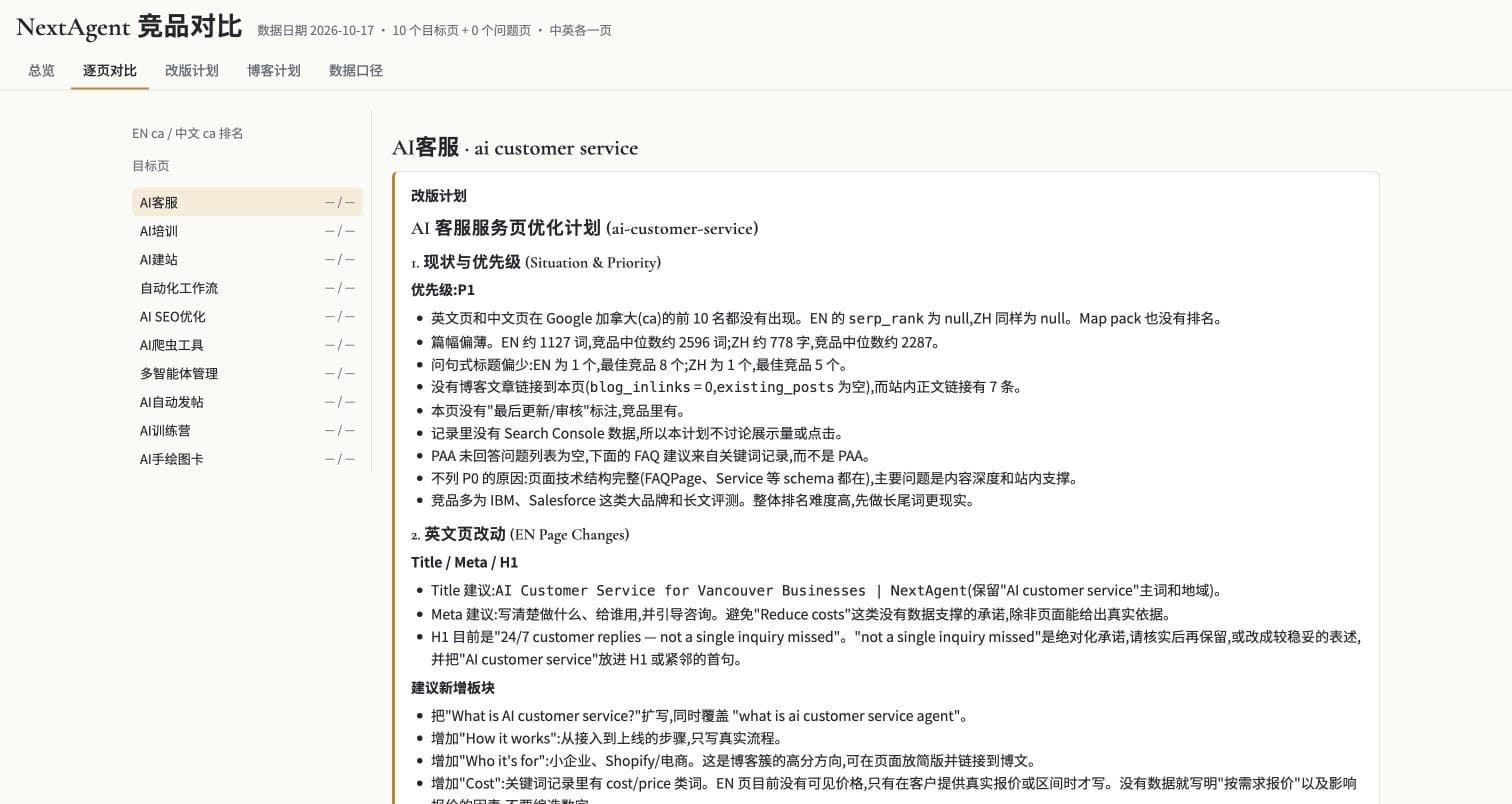This screenshot has width=1512, height=804.
Task: Choose AI建站 from the sidebar list
Action: click(x=247, y=260)
